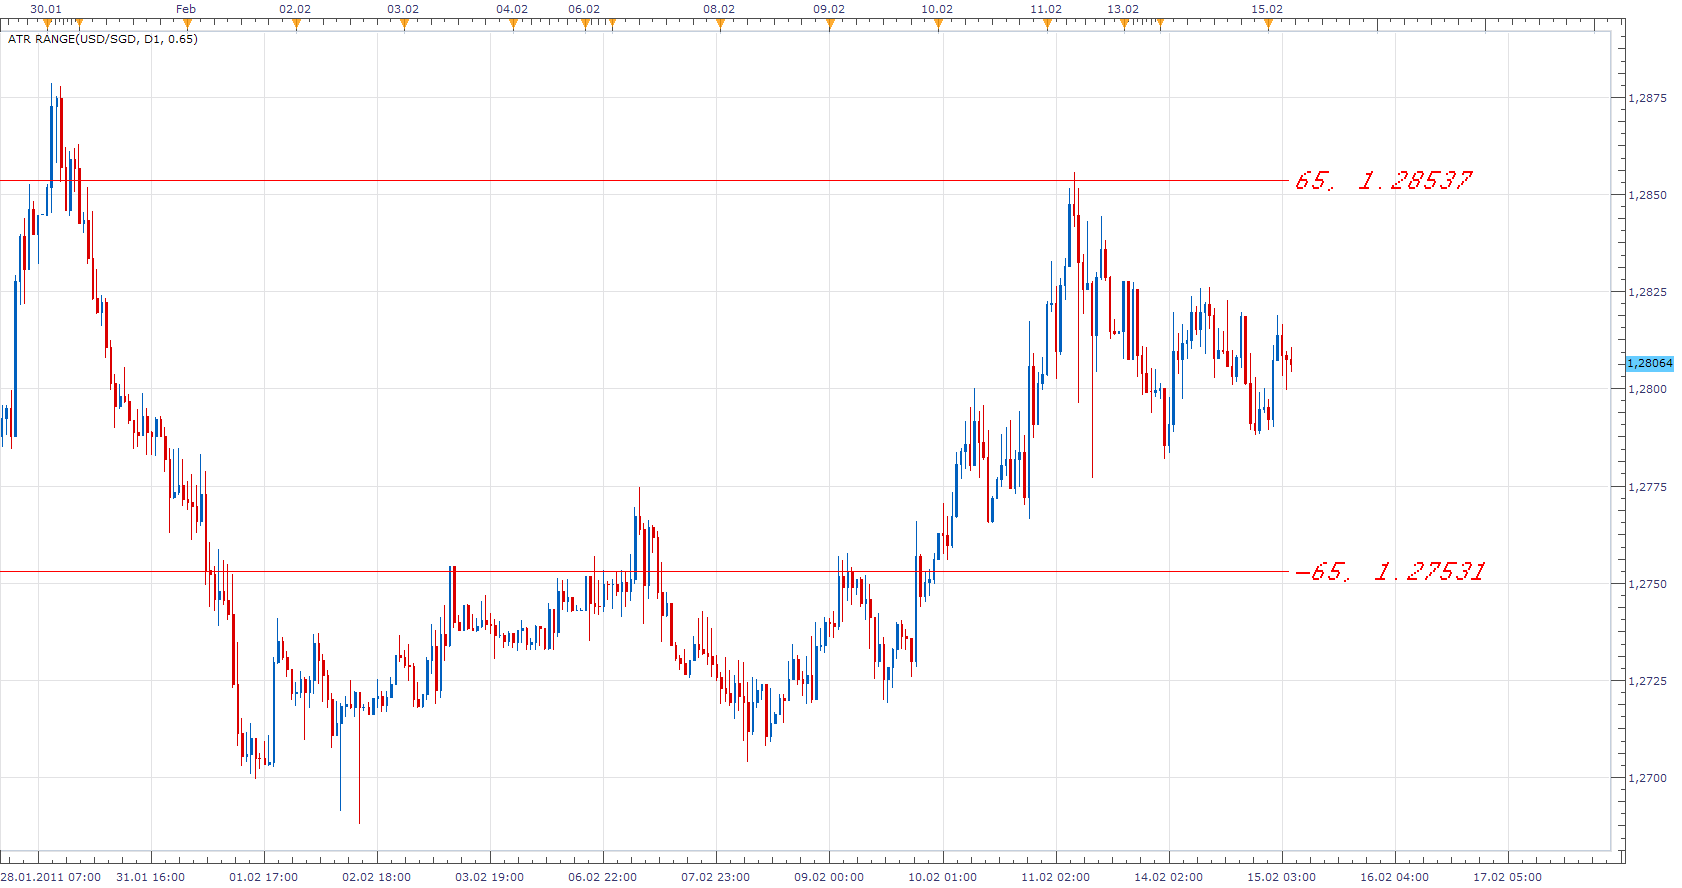Select the orange marker below 11.02
This screenshot has height=888, width=1682.
click(x=1047, y=24)
